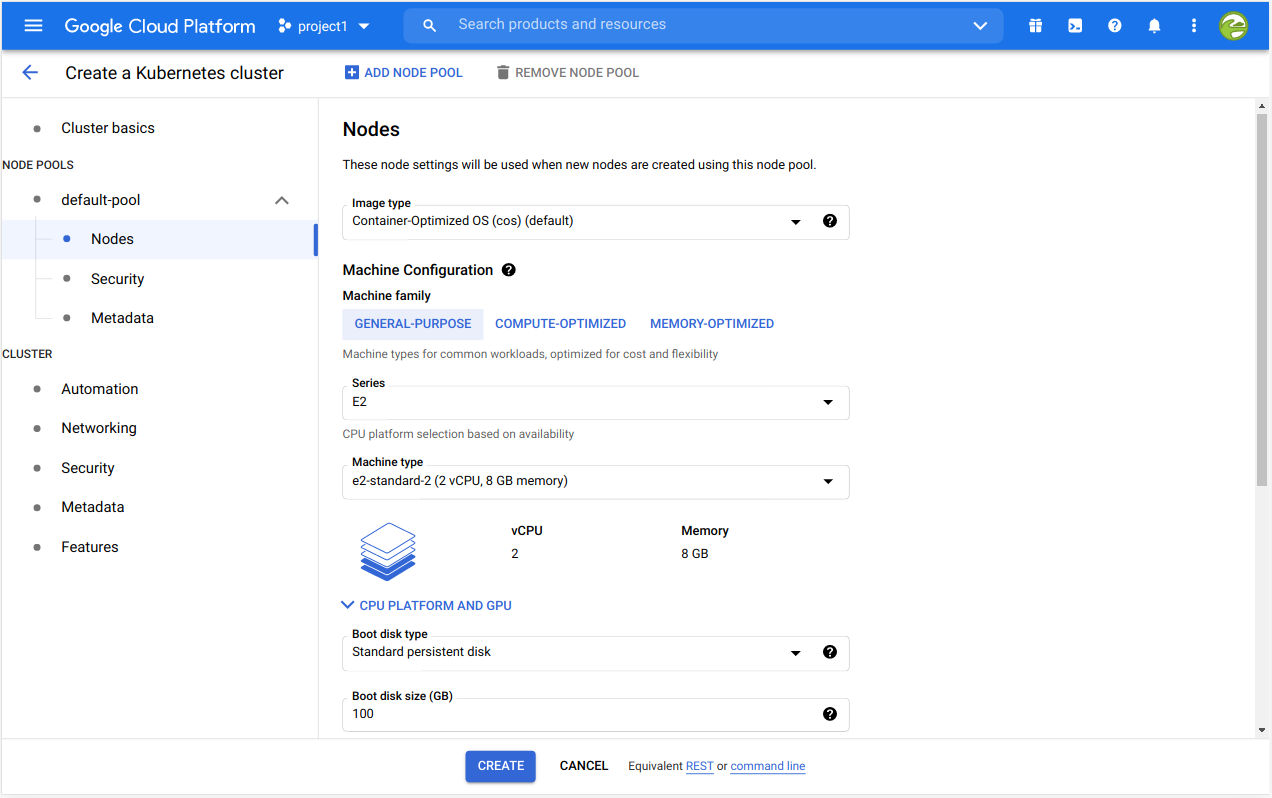The image size is (1272, 798).
Task: Open the Image type dropdown
Action: click(x=580, y=222)
